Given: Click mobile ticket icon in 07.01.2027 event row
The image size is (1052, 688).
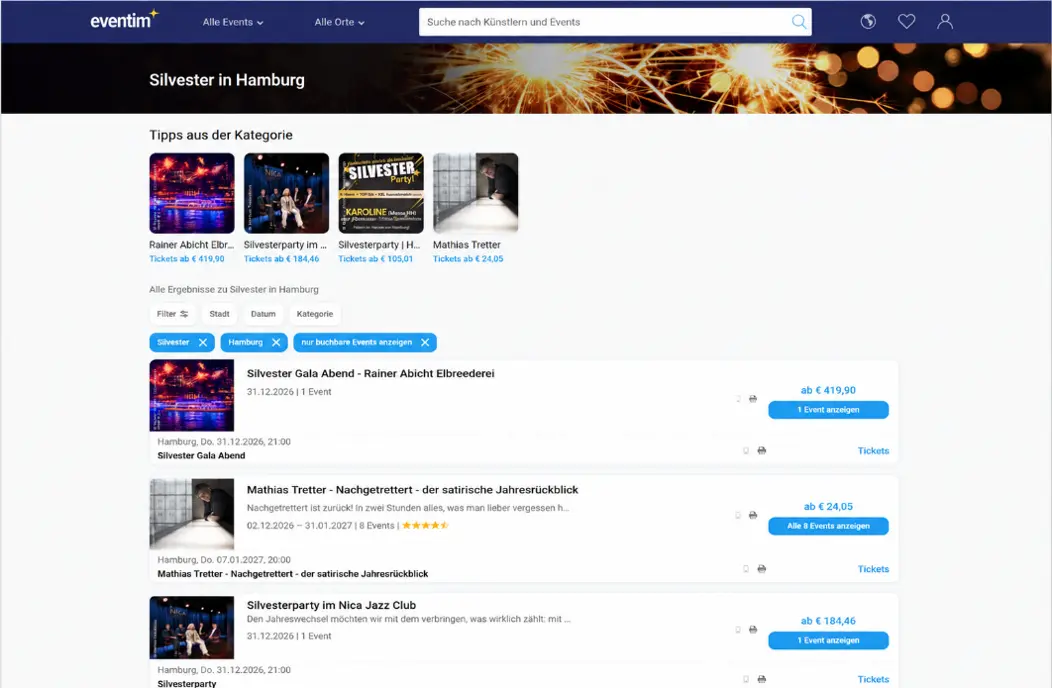Looking at the screenshot, I should [x=746, y=569].
